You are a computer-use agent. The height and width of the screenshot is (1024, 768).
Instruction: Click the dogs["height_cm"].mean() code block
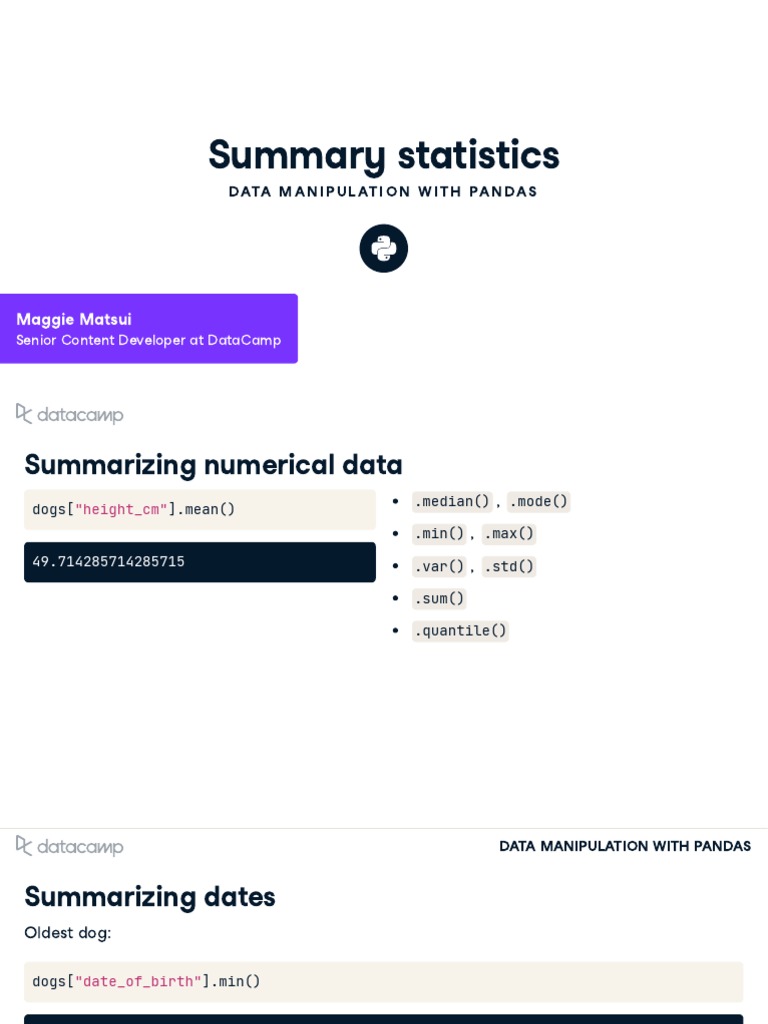pyautogui.click(x=199, y=509)
